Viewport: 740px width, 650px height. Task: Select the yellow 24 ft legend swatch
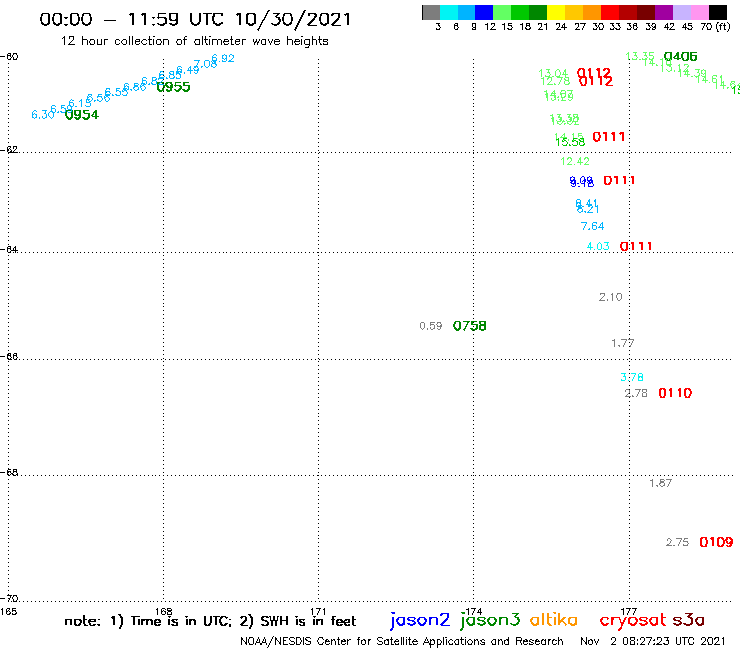coord(556,12)
